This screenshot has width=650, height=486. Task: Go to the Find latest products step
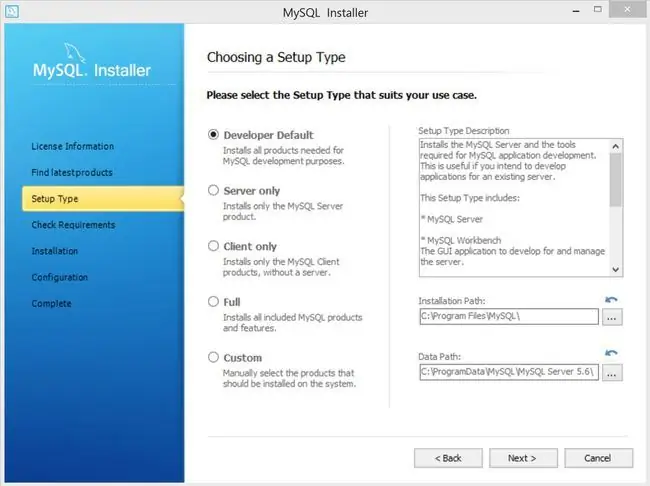[x=72, y=173]
